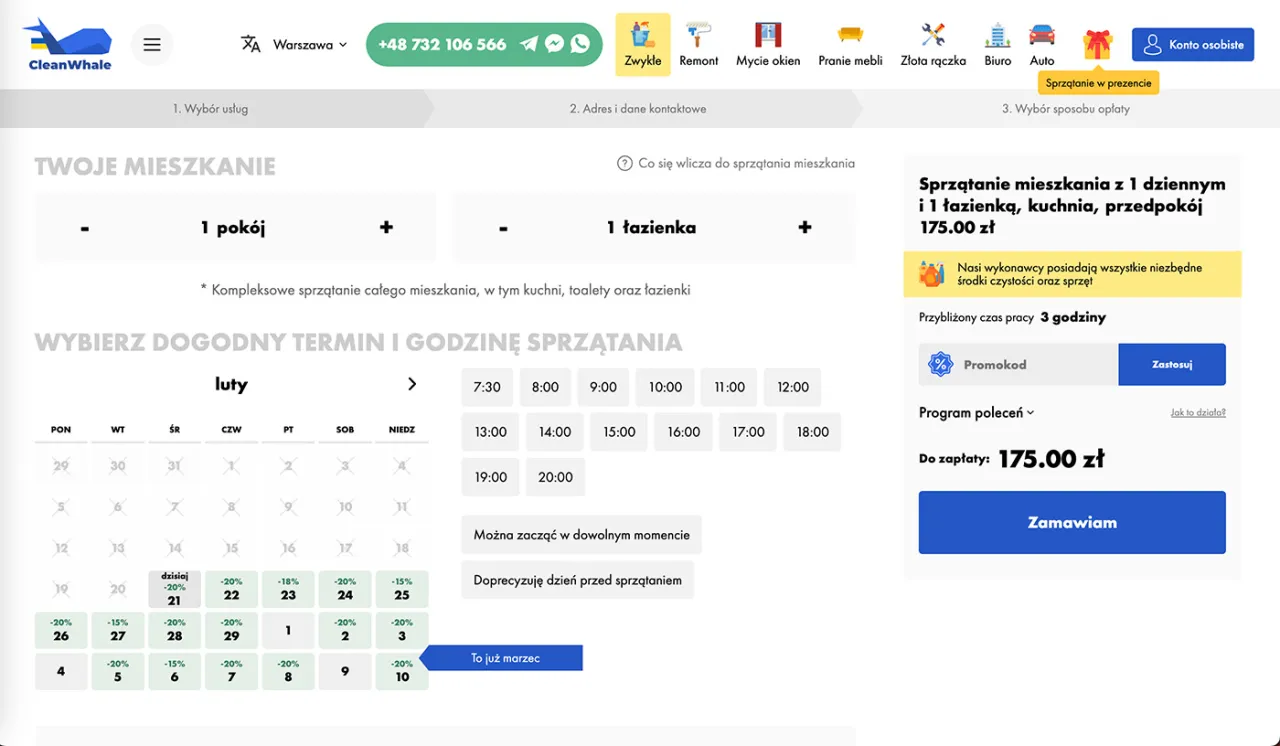Toggle Można zacząć w dowolnym momencie option
Viewport: 1280px width, 746px height.
(x=582, y=535)
